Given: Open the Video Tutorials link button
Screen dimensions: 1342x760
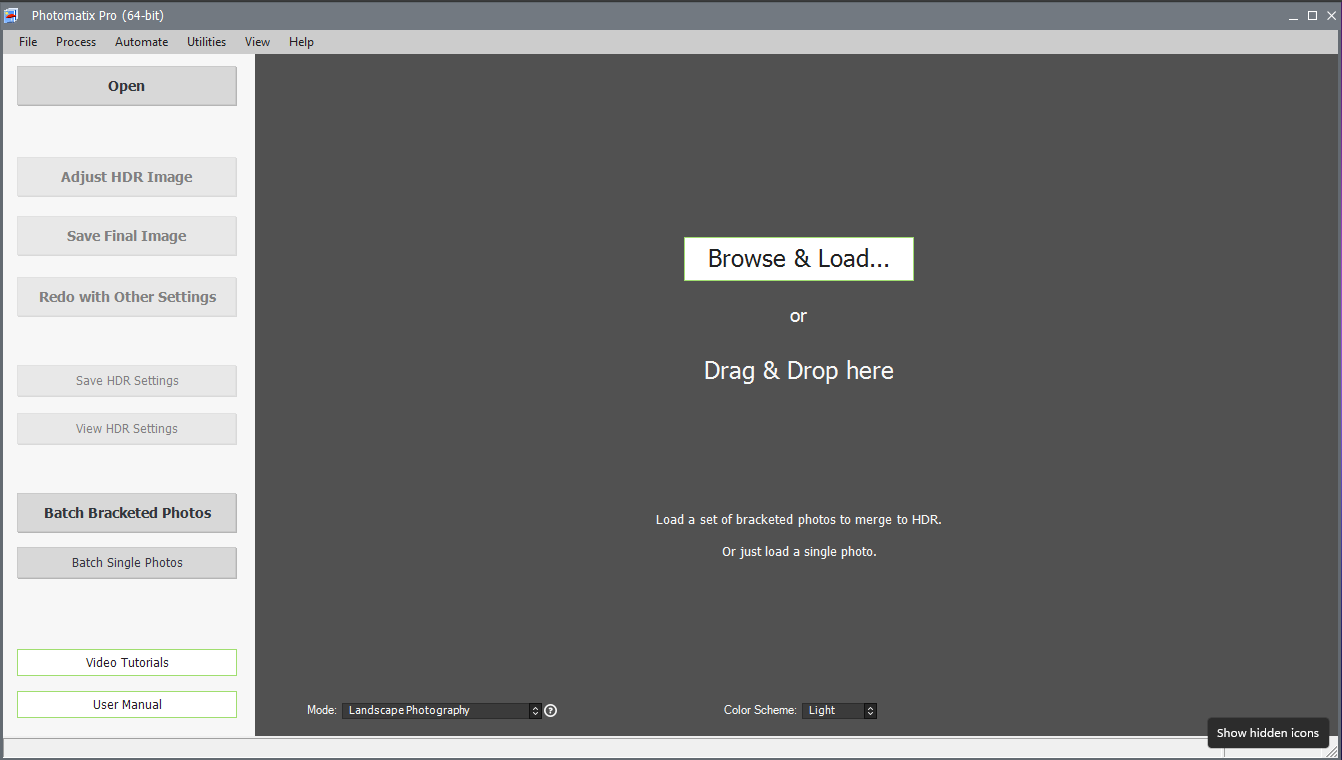Looking at the screenshot, I should tap(127, 663).
